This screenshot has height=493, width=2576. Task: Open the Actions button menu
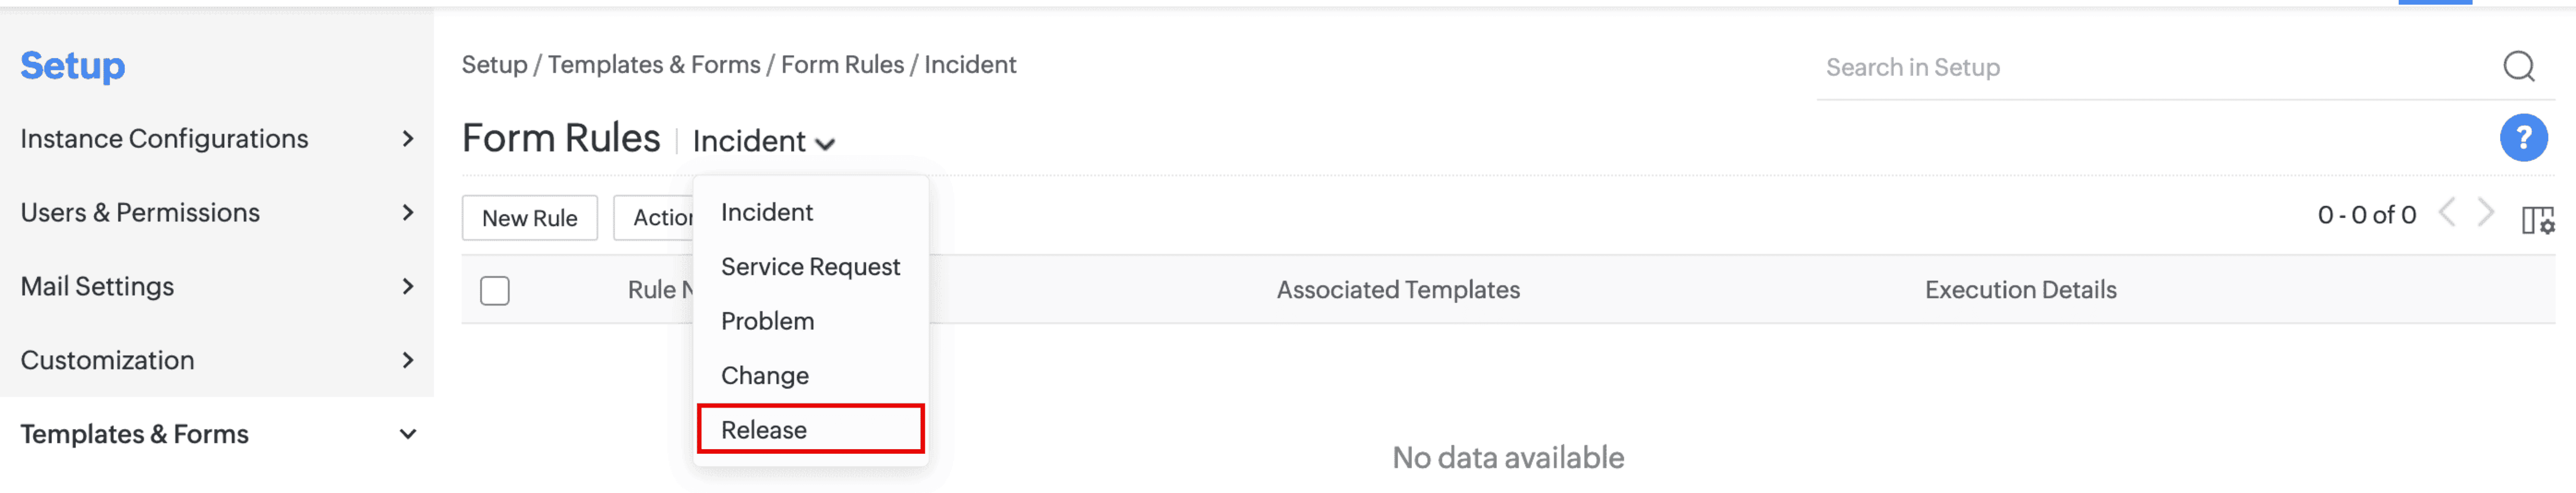(x=655, y=218)
